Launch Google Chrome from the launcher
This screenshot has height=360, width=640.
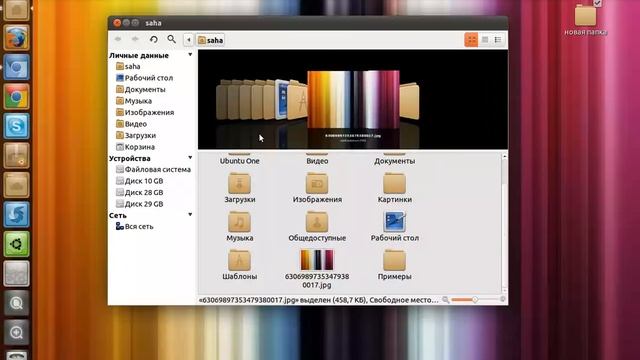(x=16, y=97)
